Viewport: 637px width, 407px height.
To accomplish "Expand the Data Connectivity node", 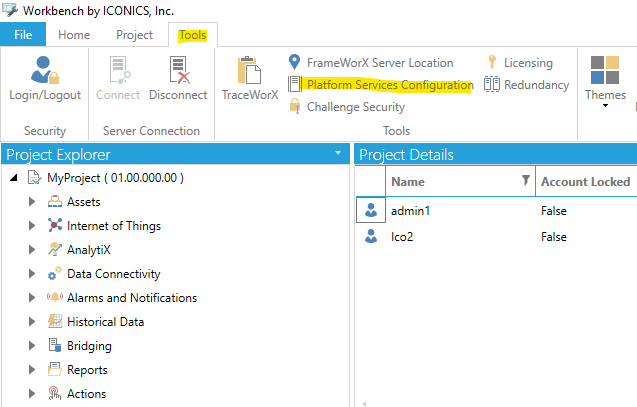I will point(32,274).
